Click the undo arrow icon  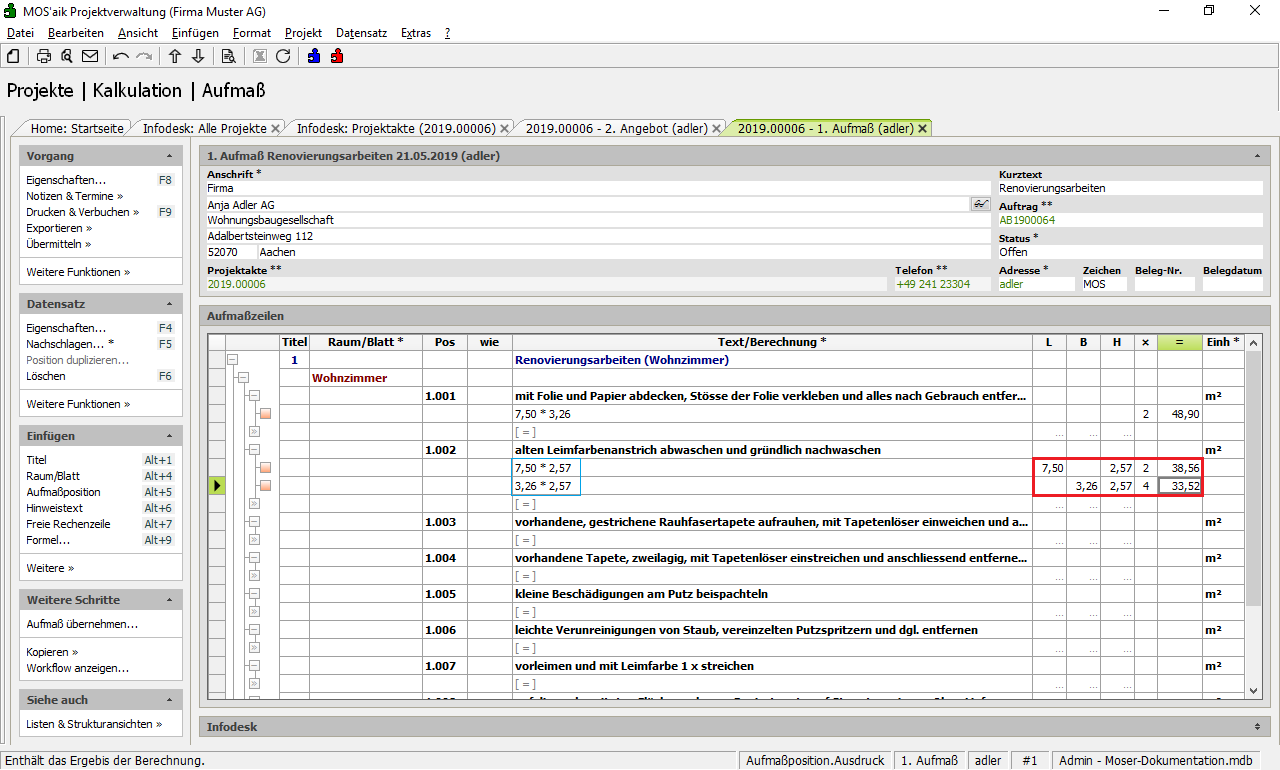tap(121, 56)
